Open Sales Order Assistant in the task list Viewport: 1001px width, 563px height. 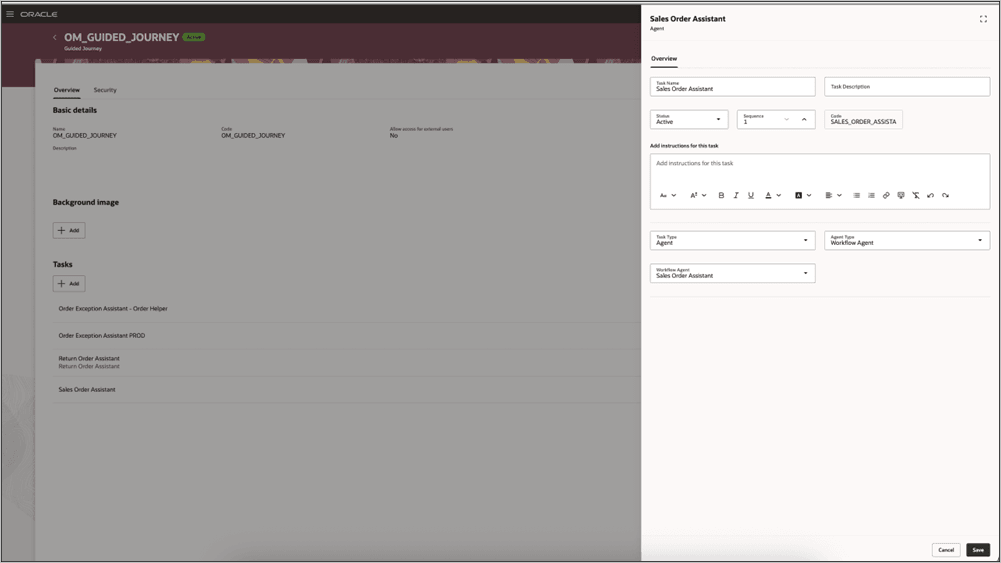87,389
